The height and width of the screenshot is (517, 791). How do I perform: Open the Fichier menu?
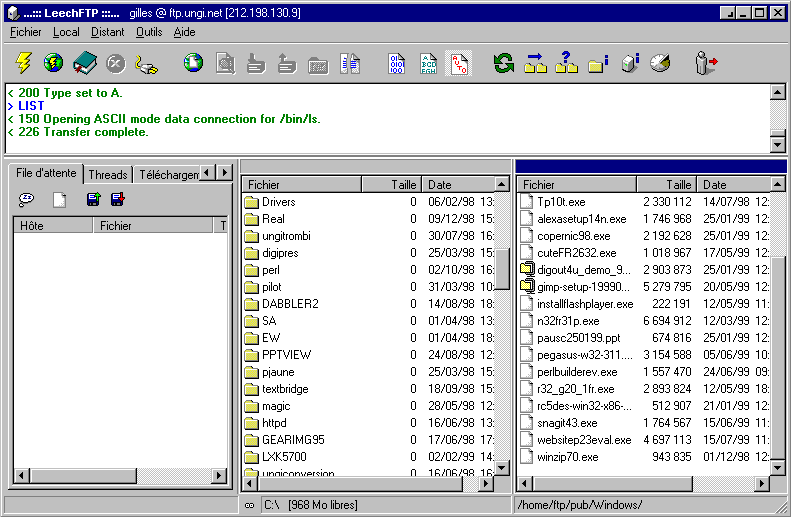tap(26, 32)
